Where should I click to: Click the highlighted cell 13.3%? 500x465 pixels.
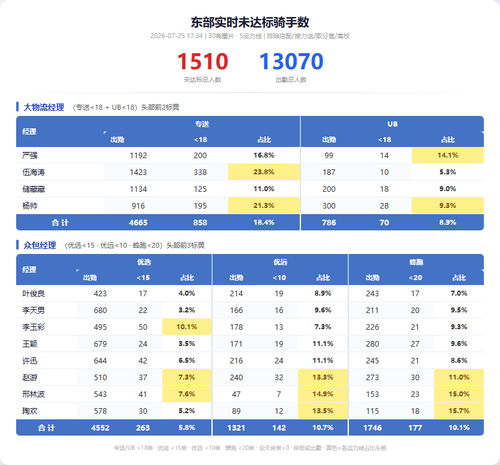pyautogui.click(x=323, y=377)
